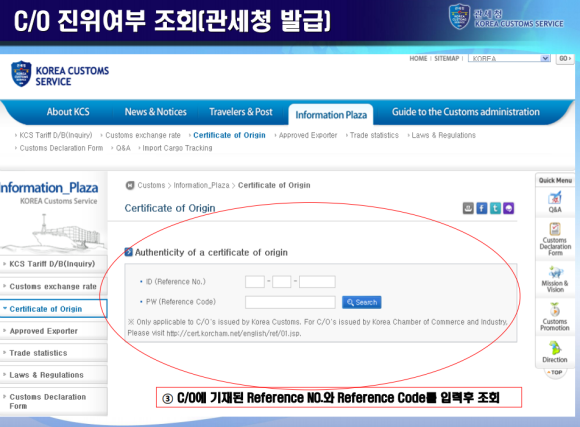Open the SITEMAP link

coord(446,58)
